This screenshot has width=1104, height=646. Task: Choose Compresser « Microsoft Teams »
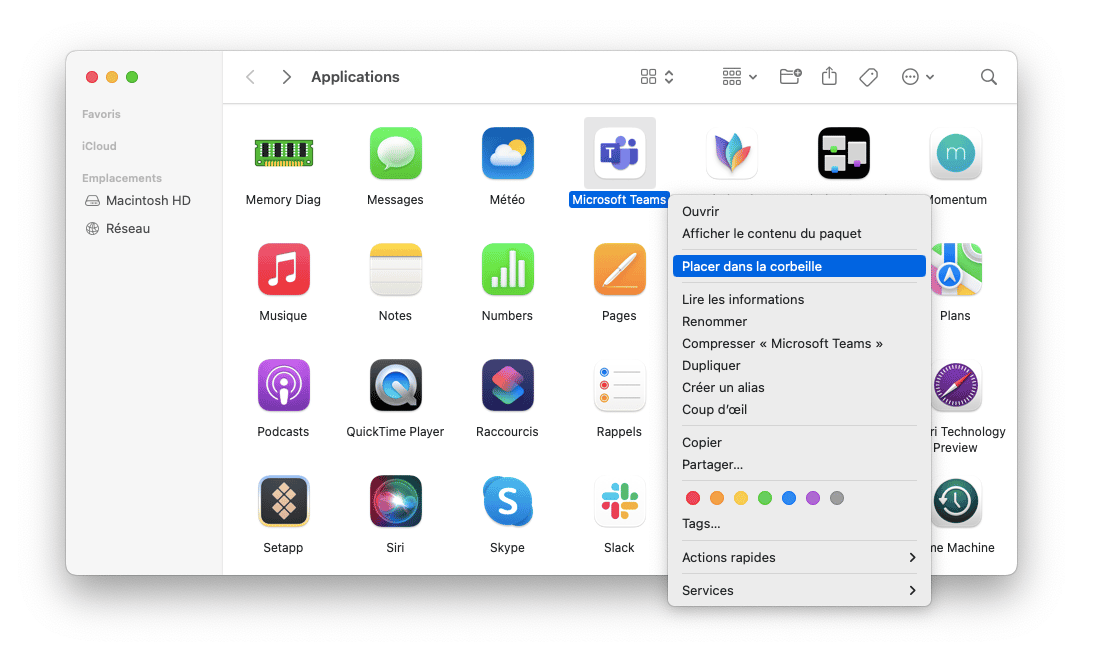coord(799,343)
